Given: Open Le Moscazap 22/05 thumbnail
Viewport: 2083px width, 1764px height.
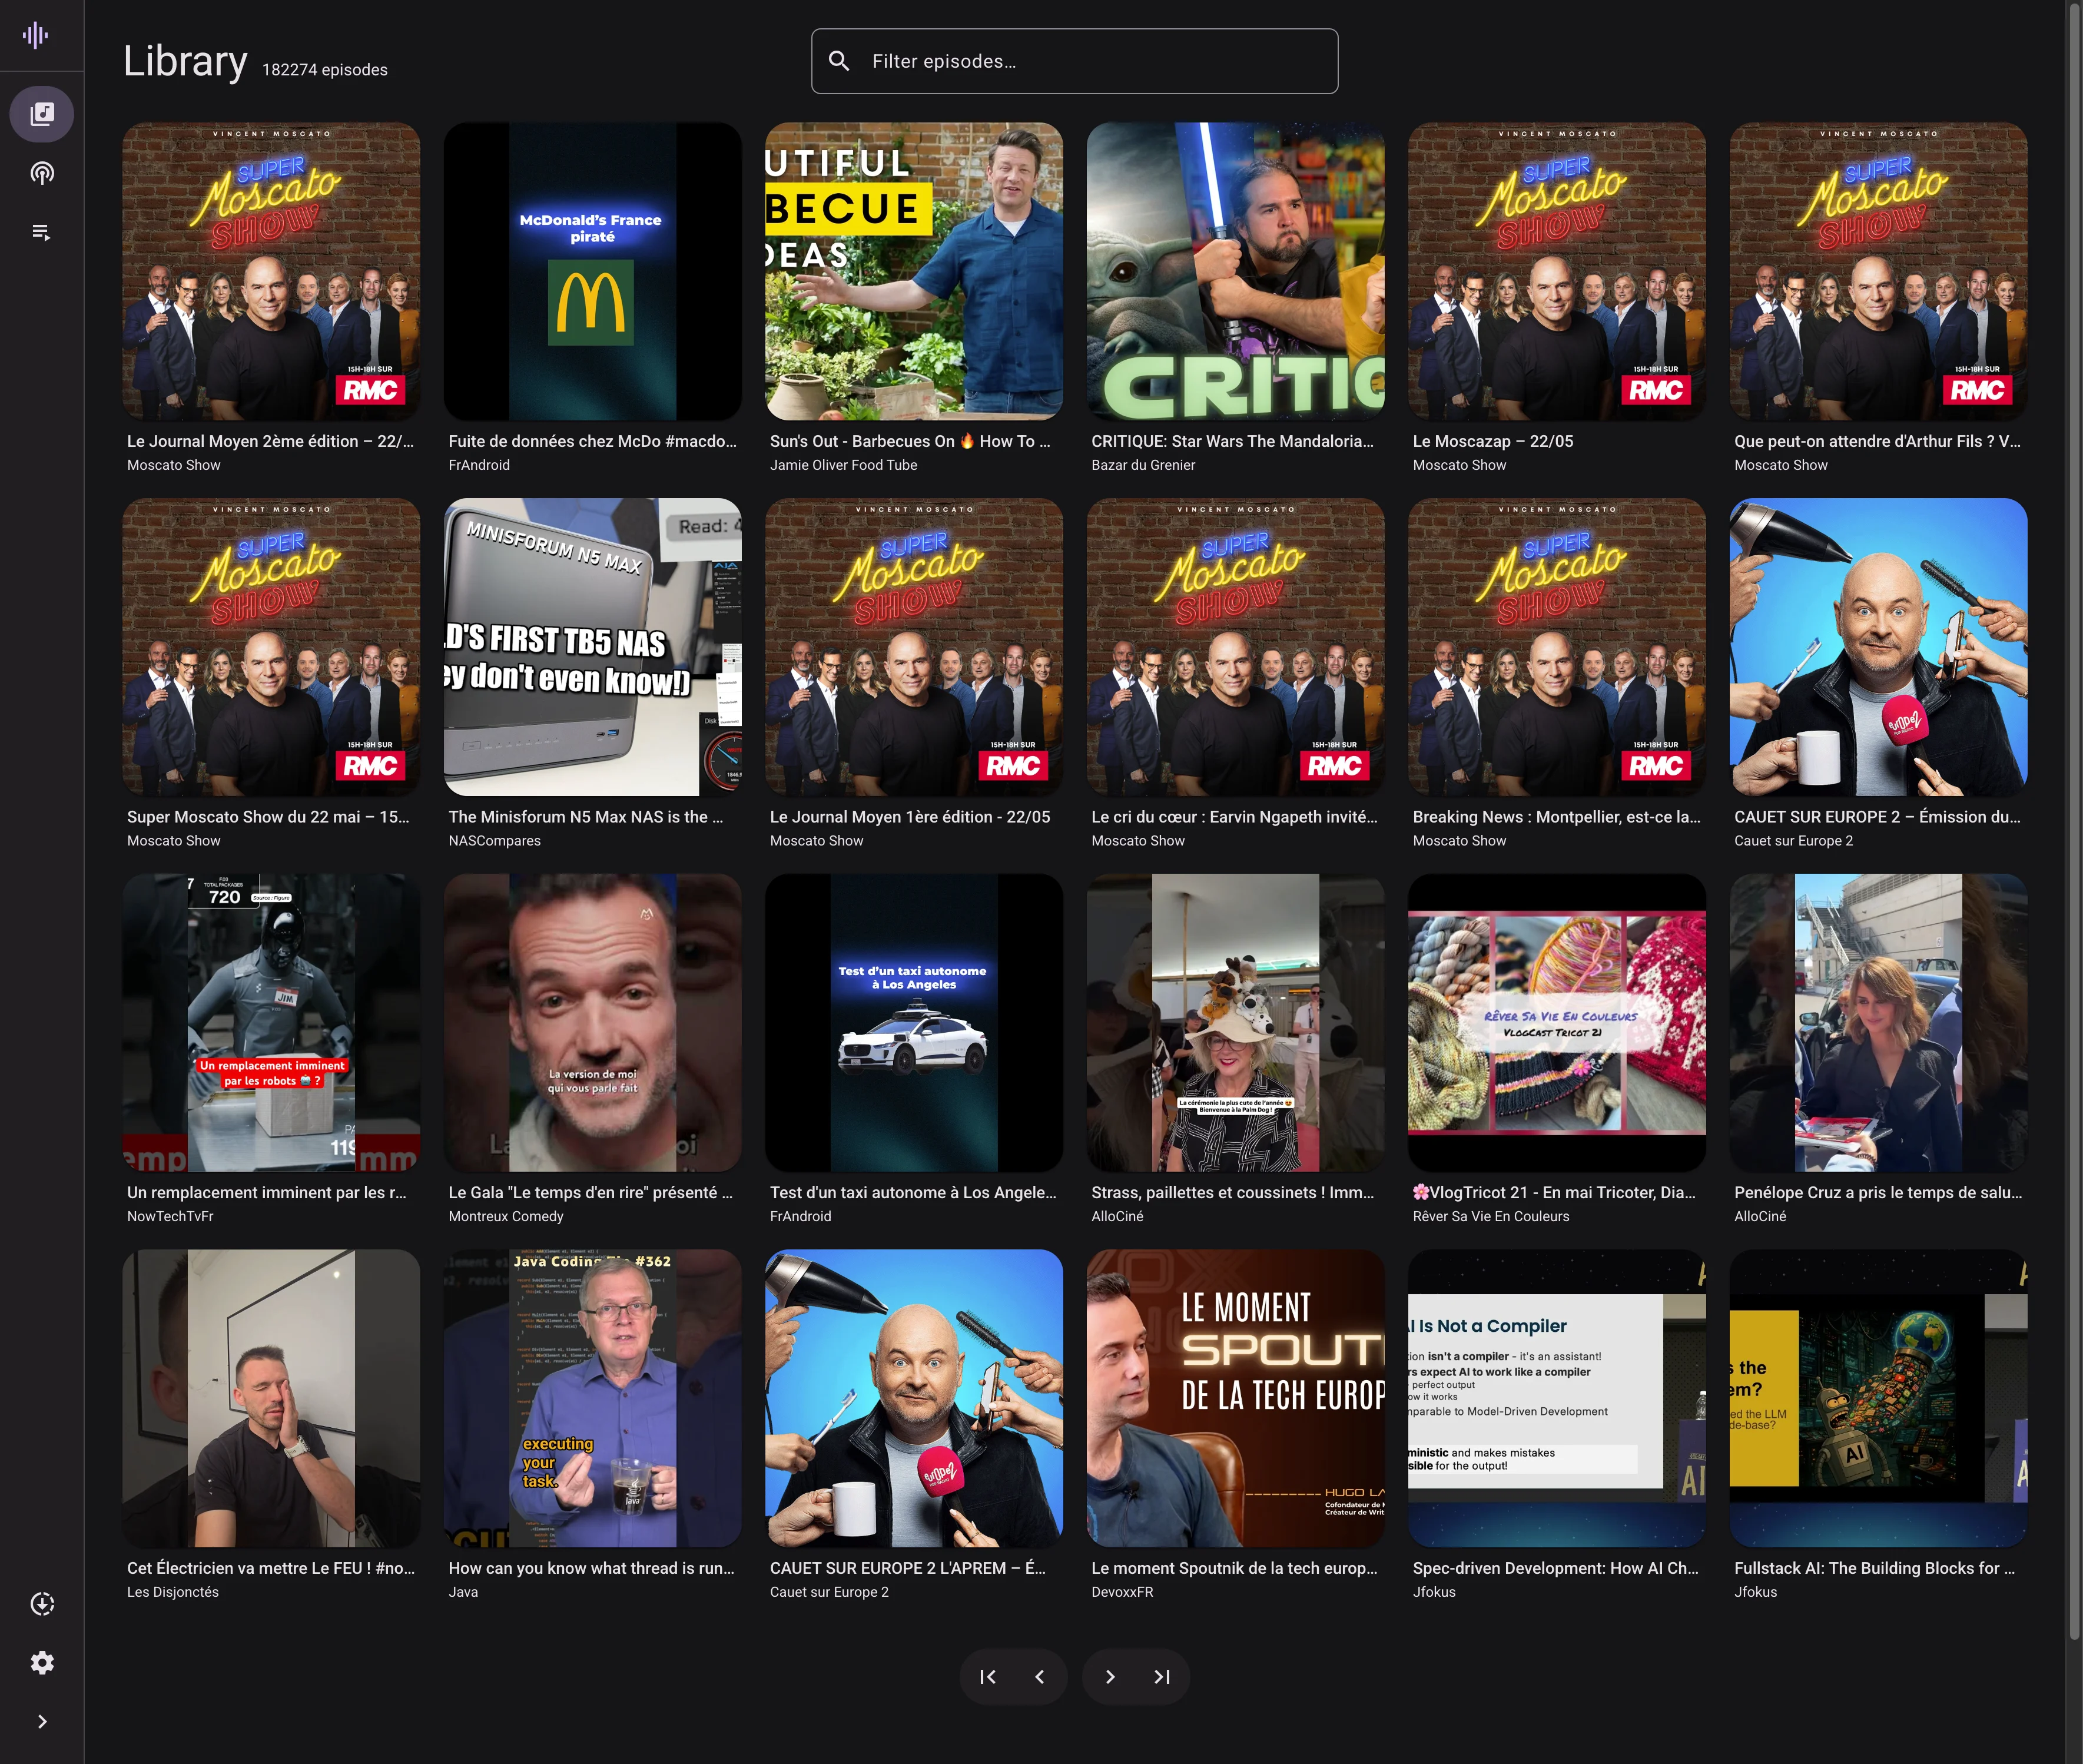Looking at the screenshot, I should tap(1557, 271).
